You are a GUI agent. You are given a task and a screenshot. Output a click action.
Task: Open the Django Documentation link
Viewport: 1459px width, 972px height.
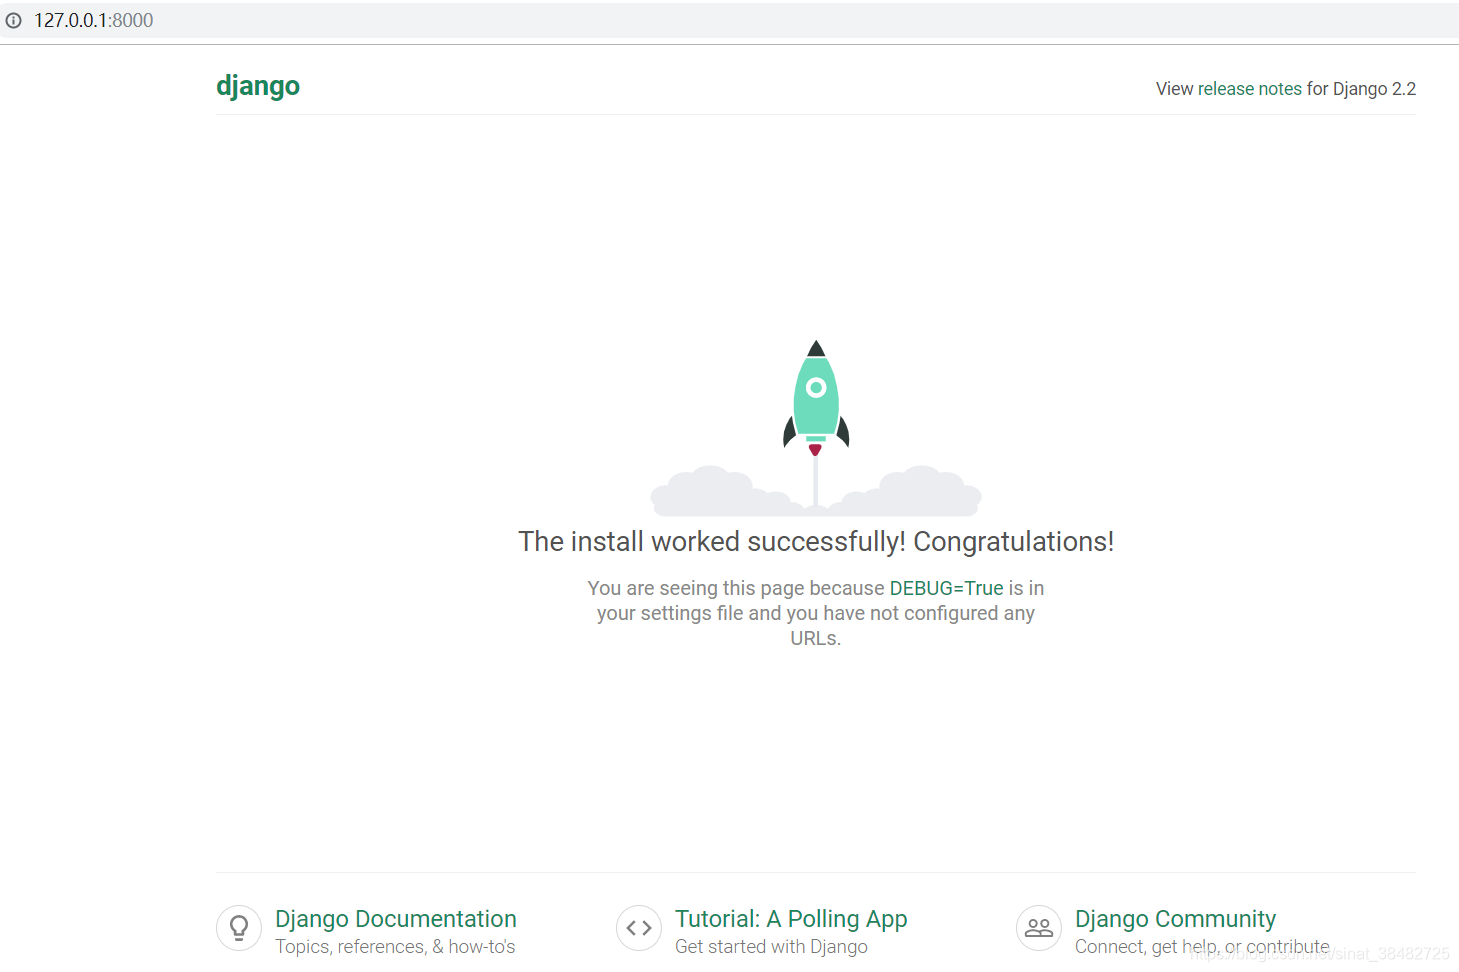pos(396,919)
